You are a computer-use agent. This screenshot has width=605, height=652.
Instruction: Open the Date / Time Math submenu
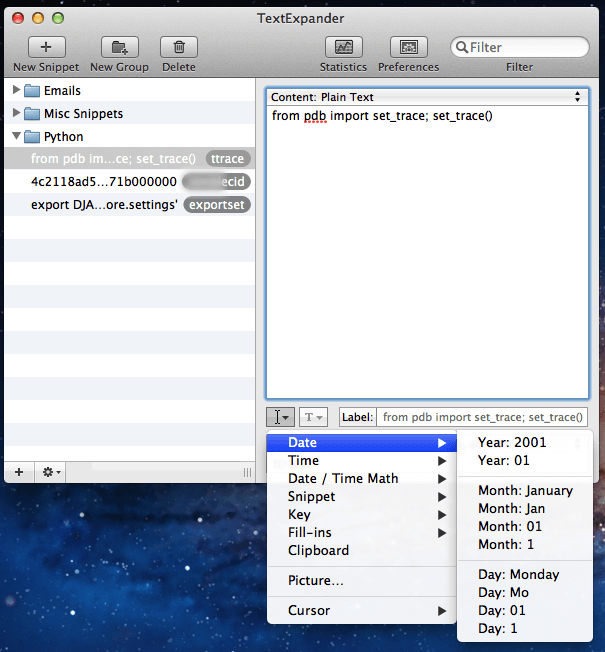pyautogui.click(x=362, y=479)
